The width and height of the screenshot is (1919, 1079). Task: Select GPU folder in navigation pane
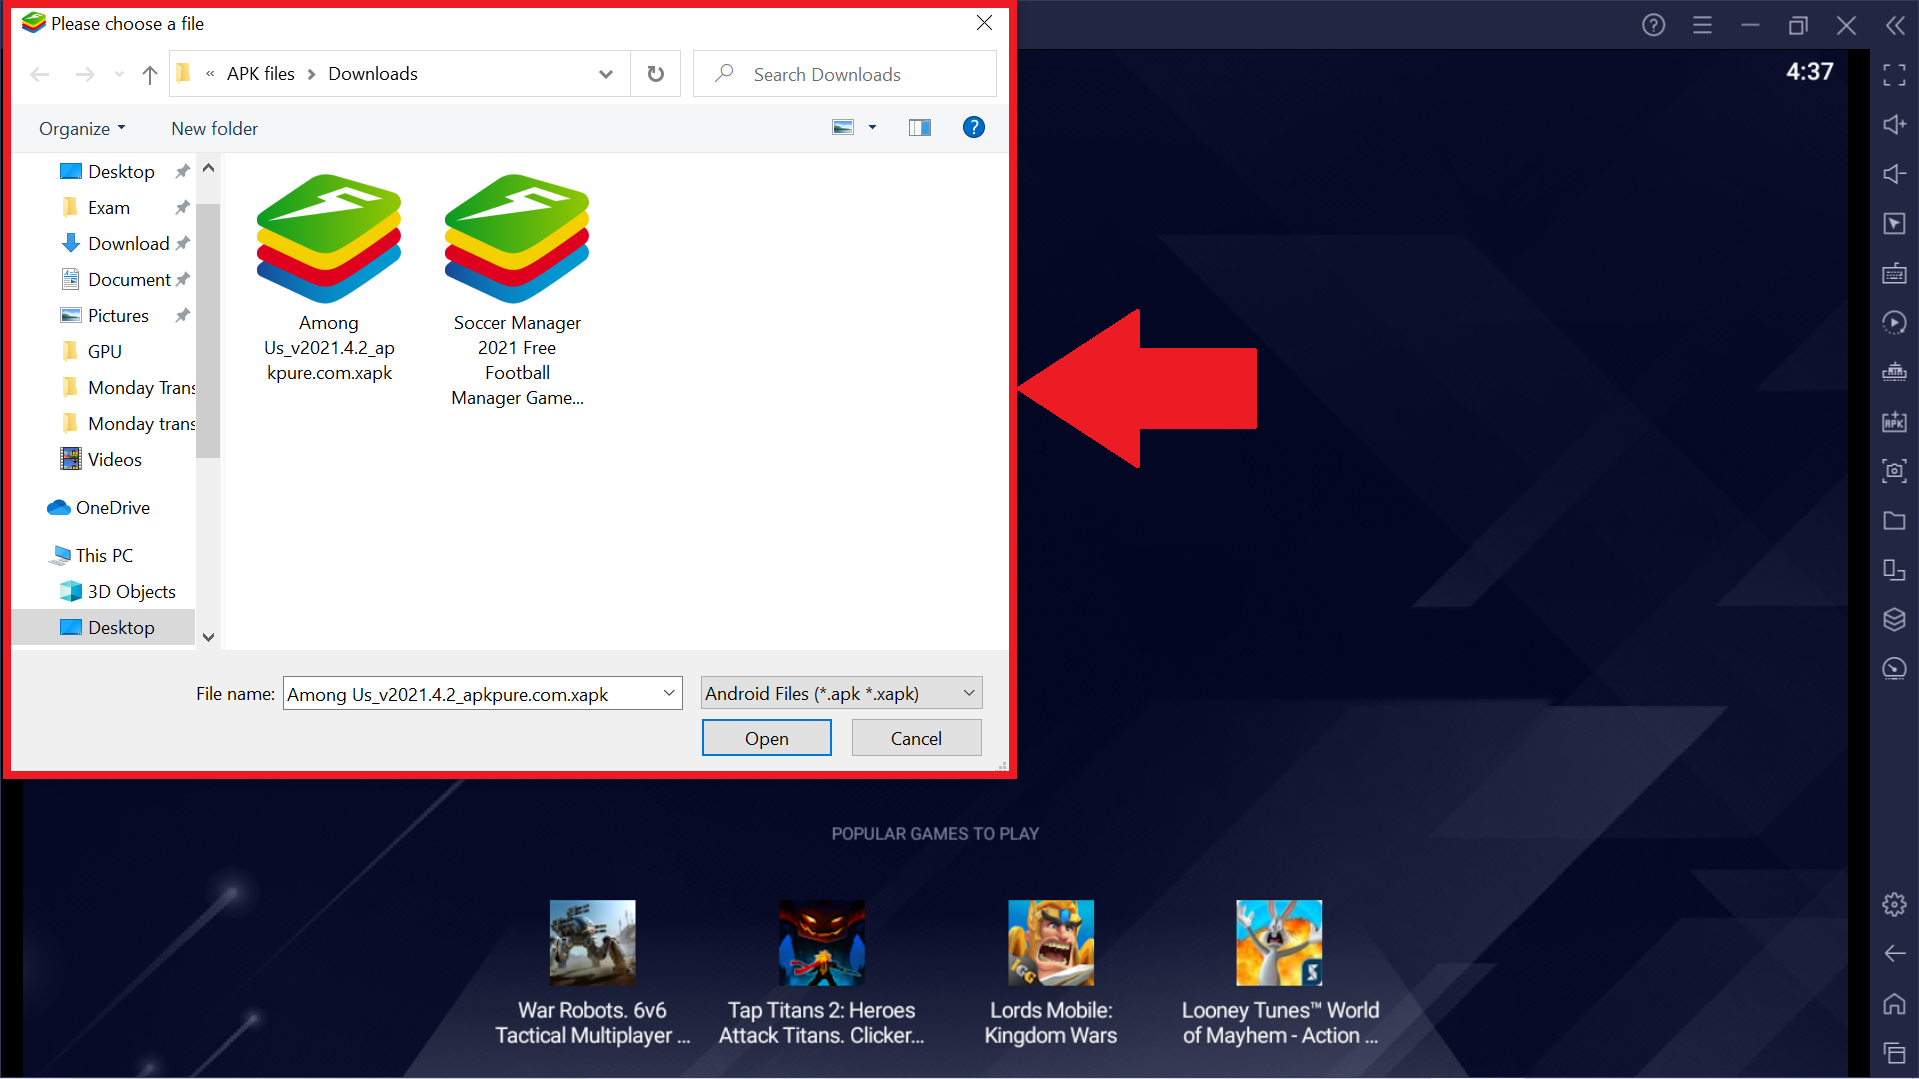coord(104,352)
